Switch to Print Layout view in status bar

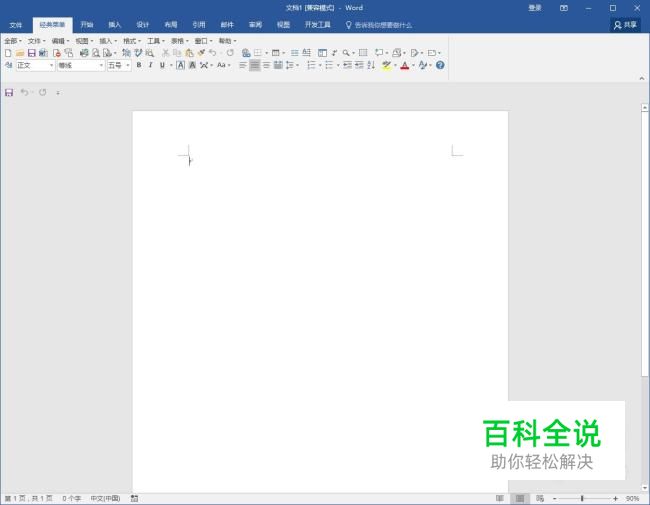[520, 498]
